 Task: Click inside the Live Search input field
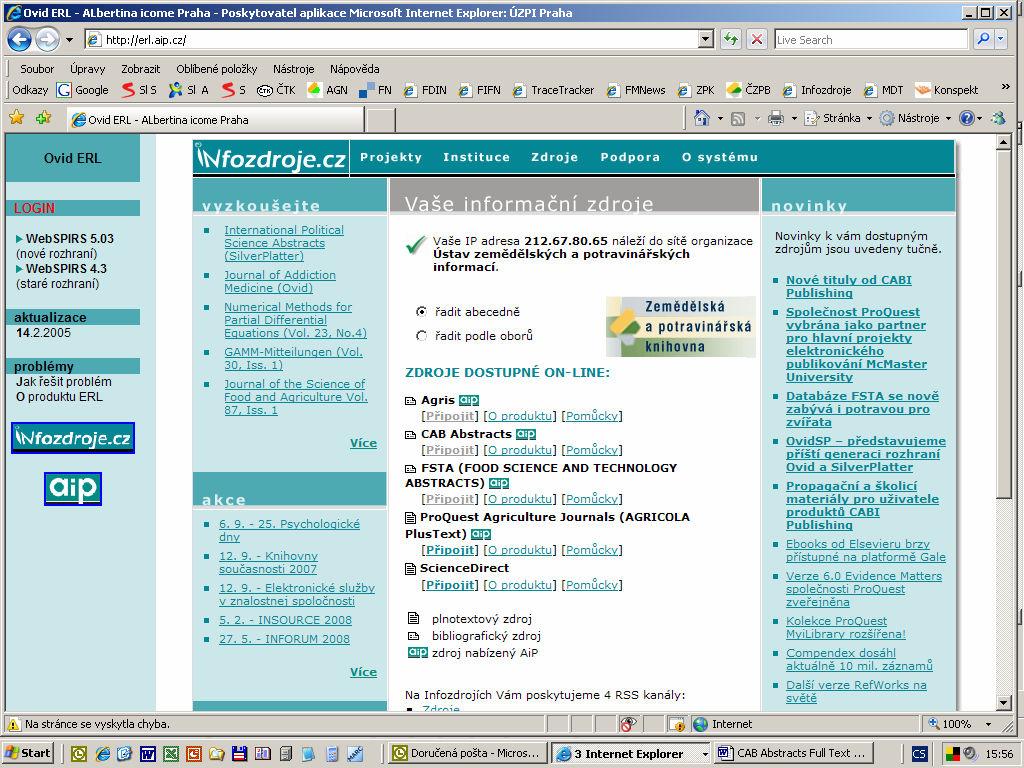871,40
